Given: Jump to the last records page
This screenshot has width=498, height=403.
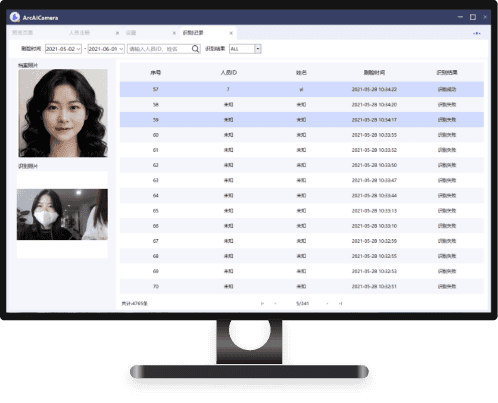Looking at the screenshot, I should point(340,303).
